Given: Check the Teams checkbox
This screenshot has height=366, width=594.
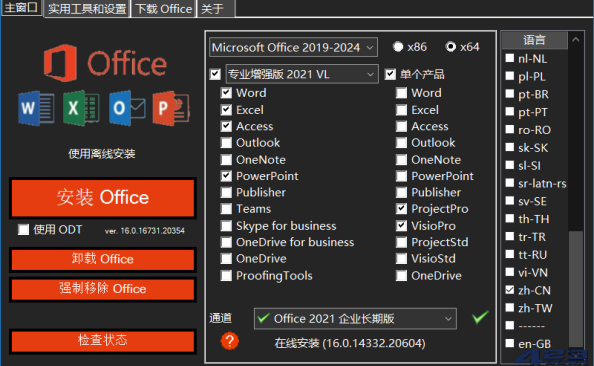Looking at the screenshot, I should pyautogui.click(x=226, y=209).
